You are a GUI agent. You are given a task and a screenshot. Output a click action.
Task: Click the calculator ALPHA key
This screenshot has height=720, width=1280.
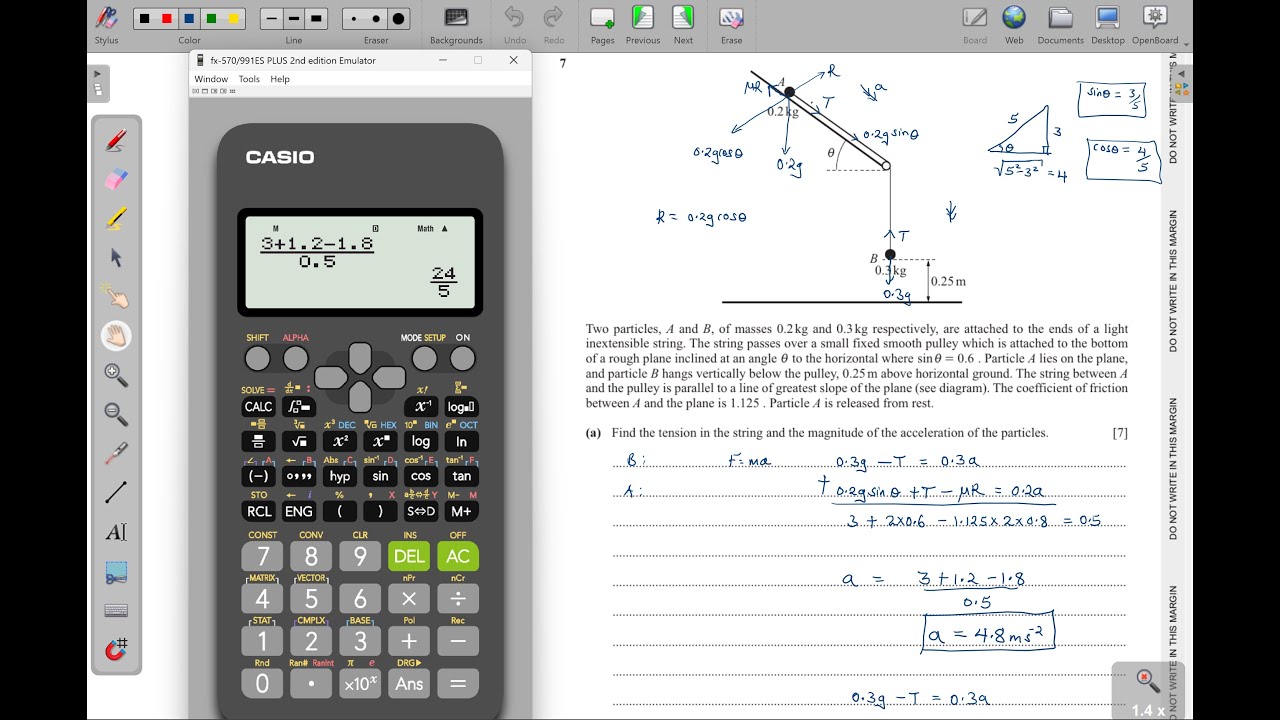coord(296,358)
